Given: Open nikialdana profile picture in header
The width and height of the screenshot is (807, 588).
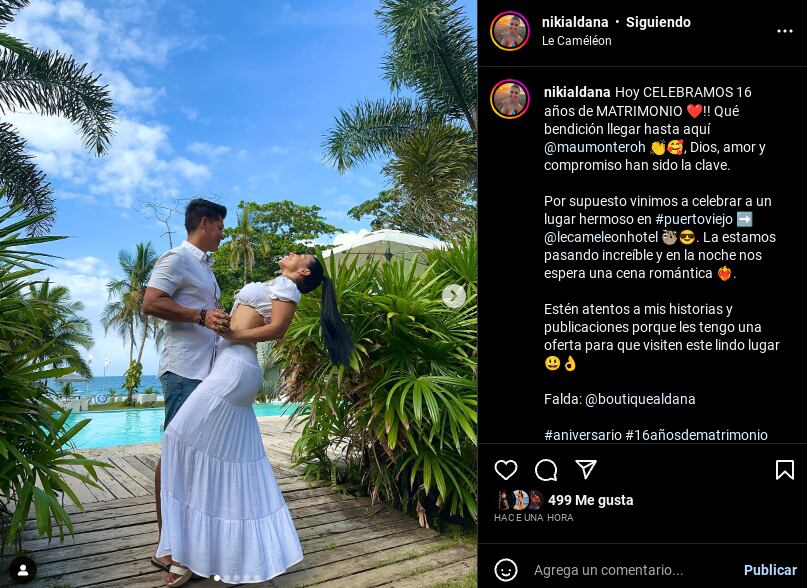Looking at the screenshot, I should tap(510, 31).
